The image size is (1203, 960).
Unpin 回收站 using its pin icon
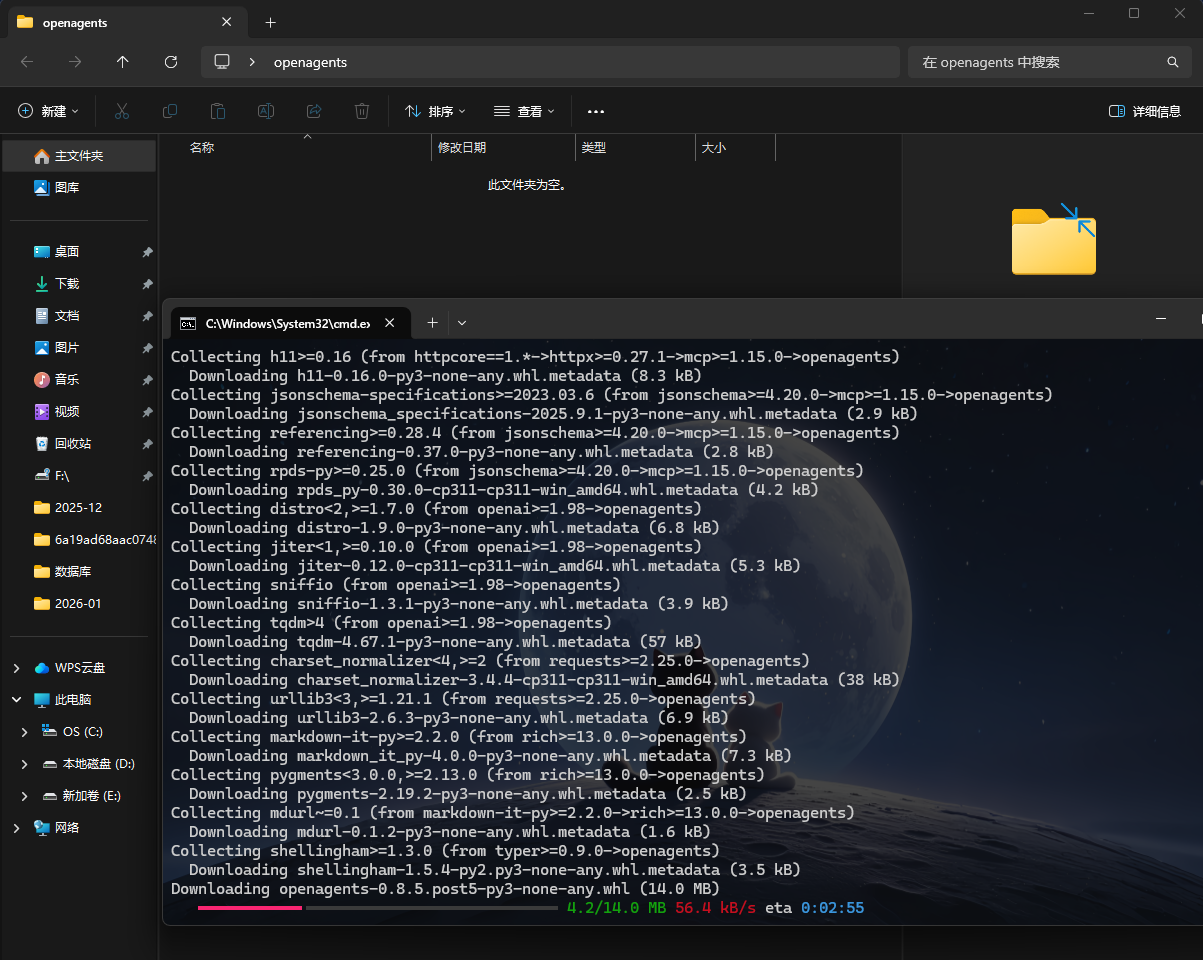147,444
